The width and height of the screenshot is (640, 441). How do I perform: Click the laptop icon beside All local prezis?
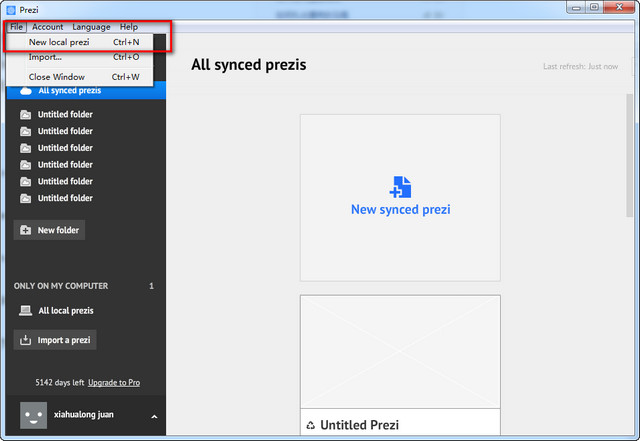pos(26,311)
